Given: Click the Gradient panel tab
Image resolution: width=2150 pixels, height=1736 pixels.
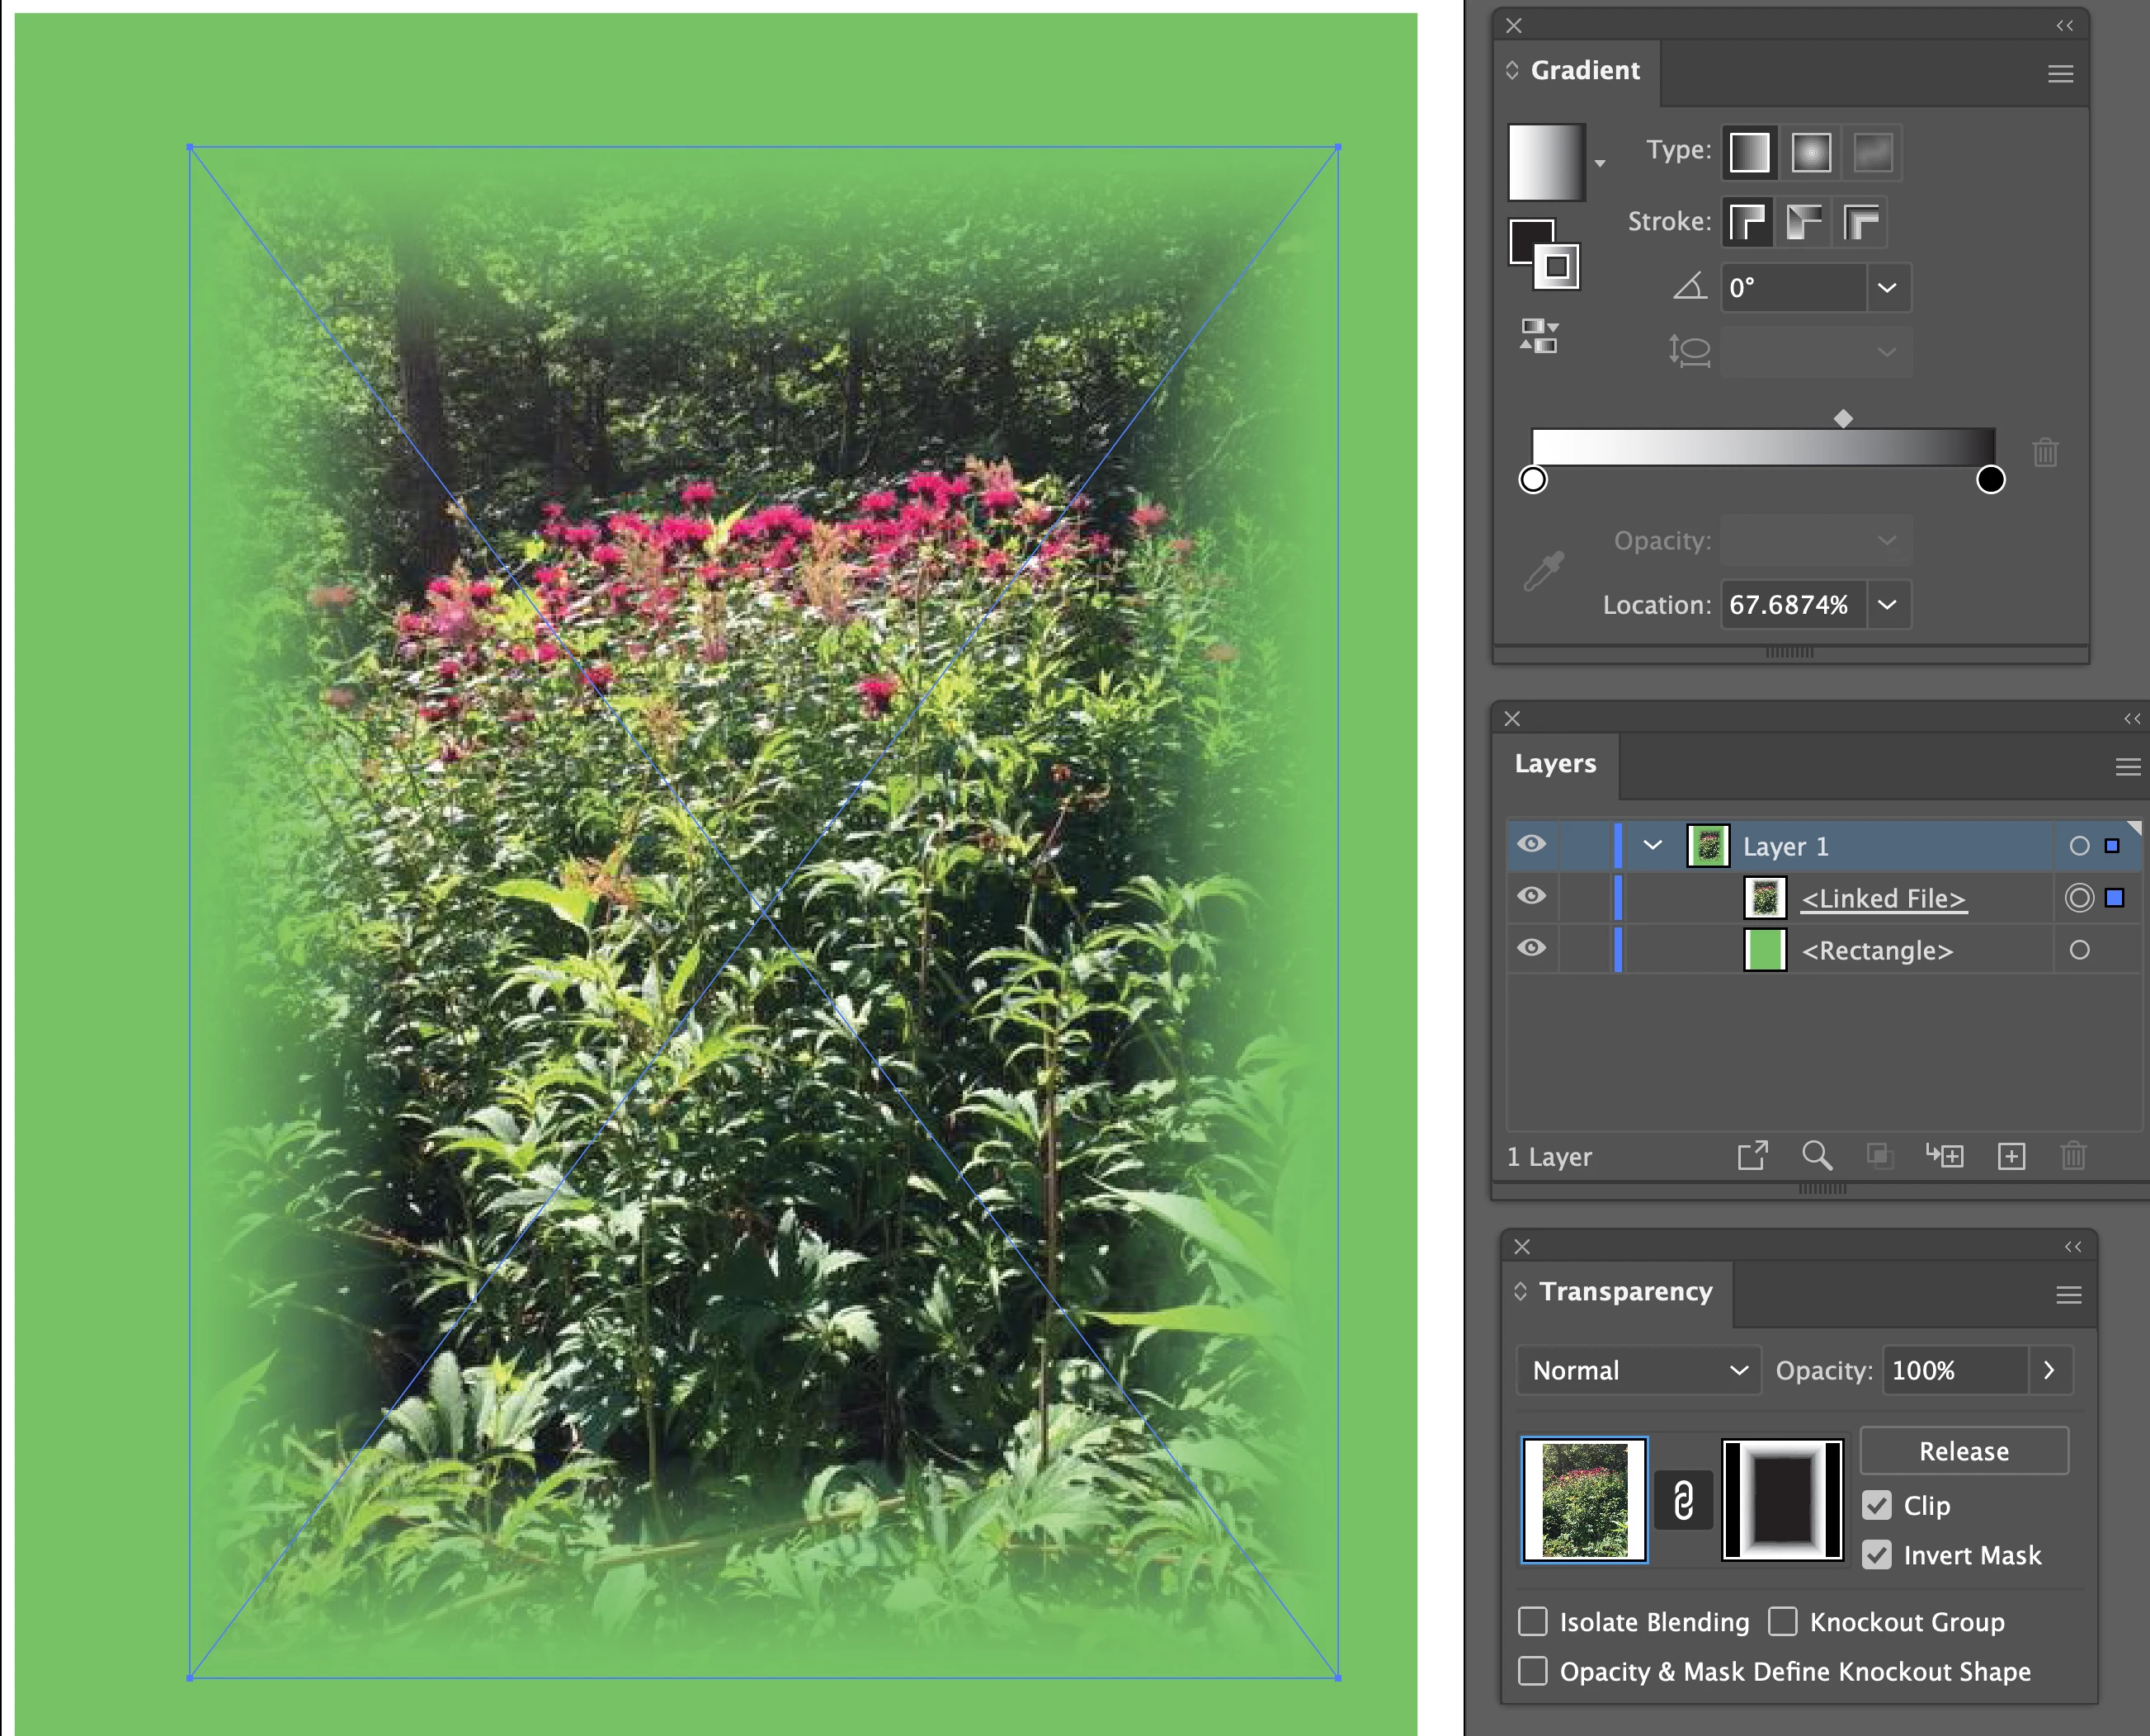Looking at the screenshot, I should (1584, 71).
